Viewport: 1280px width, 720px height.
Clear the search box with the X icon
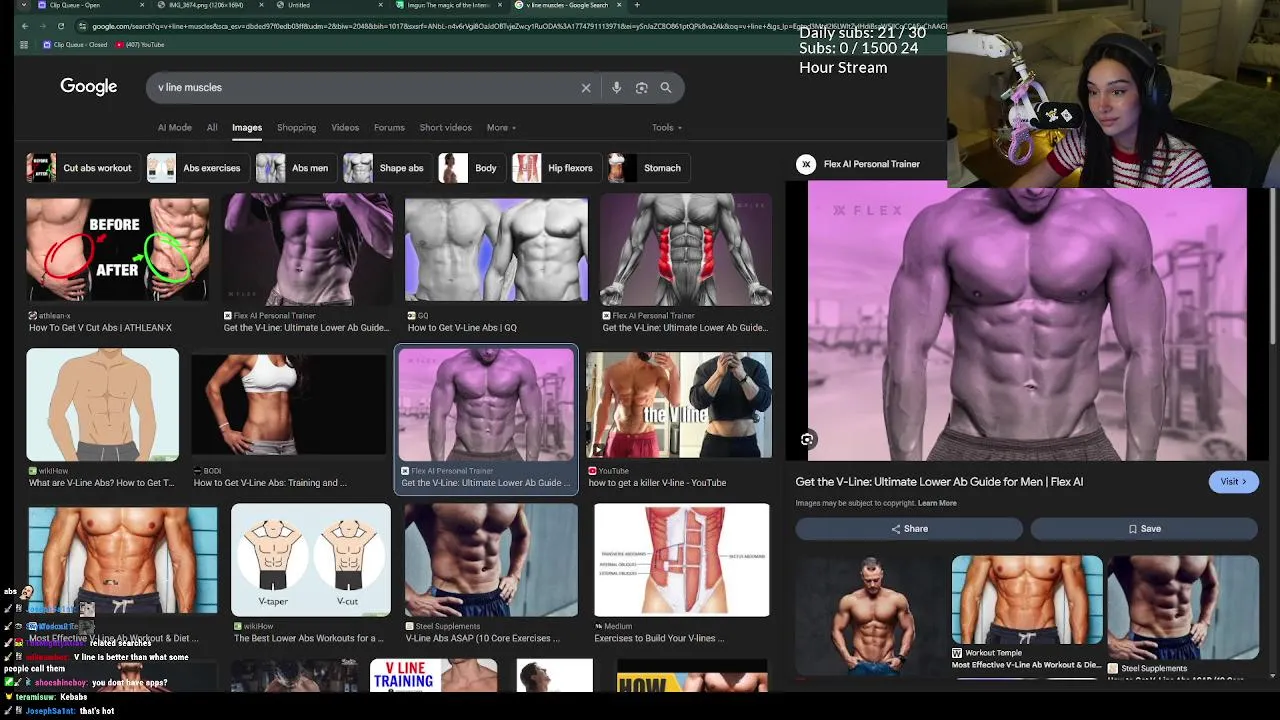586,88
